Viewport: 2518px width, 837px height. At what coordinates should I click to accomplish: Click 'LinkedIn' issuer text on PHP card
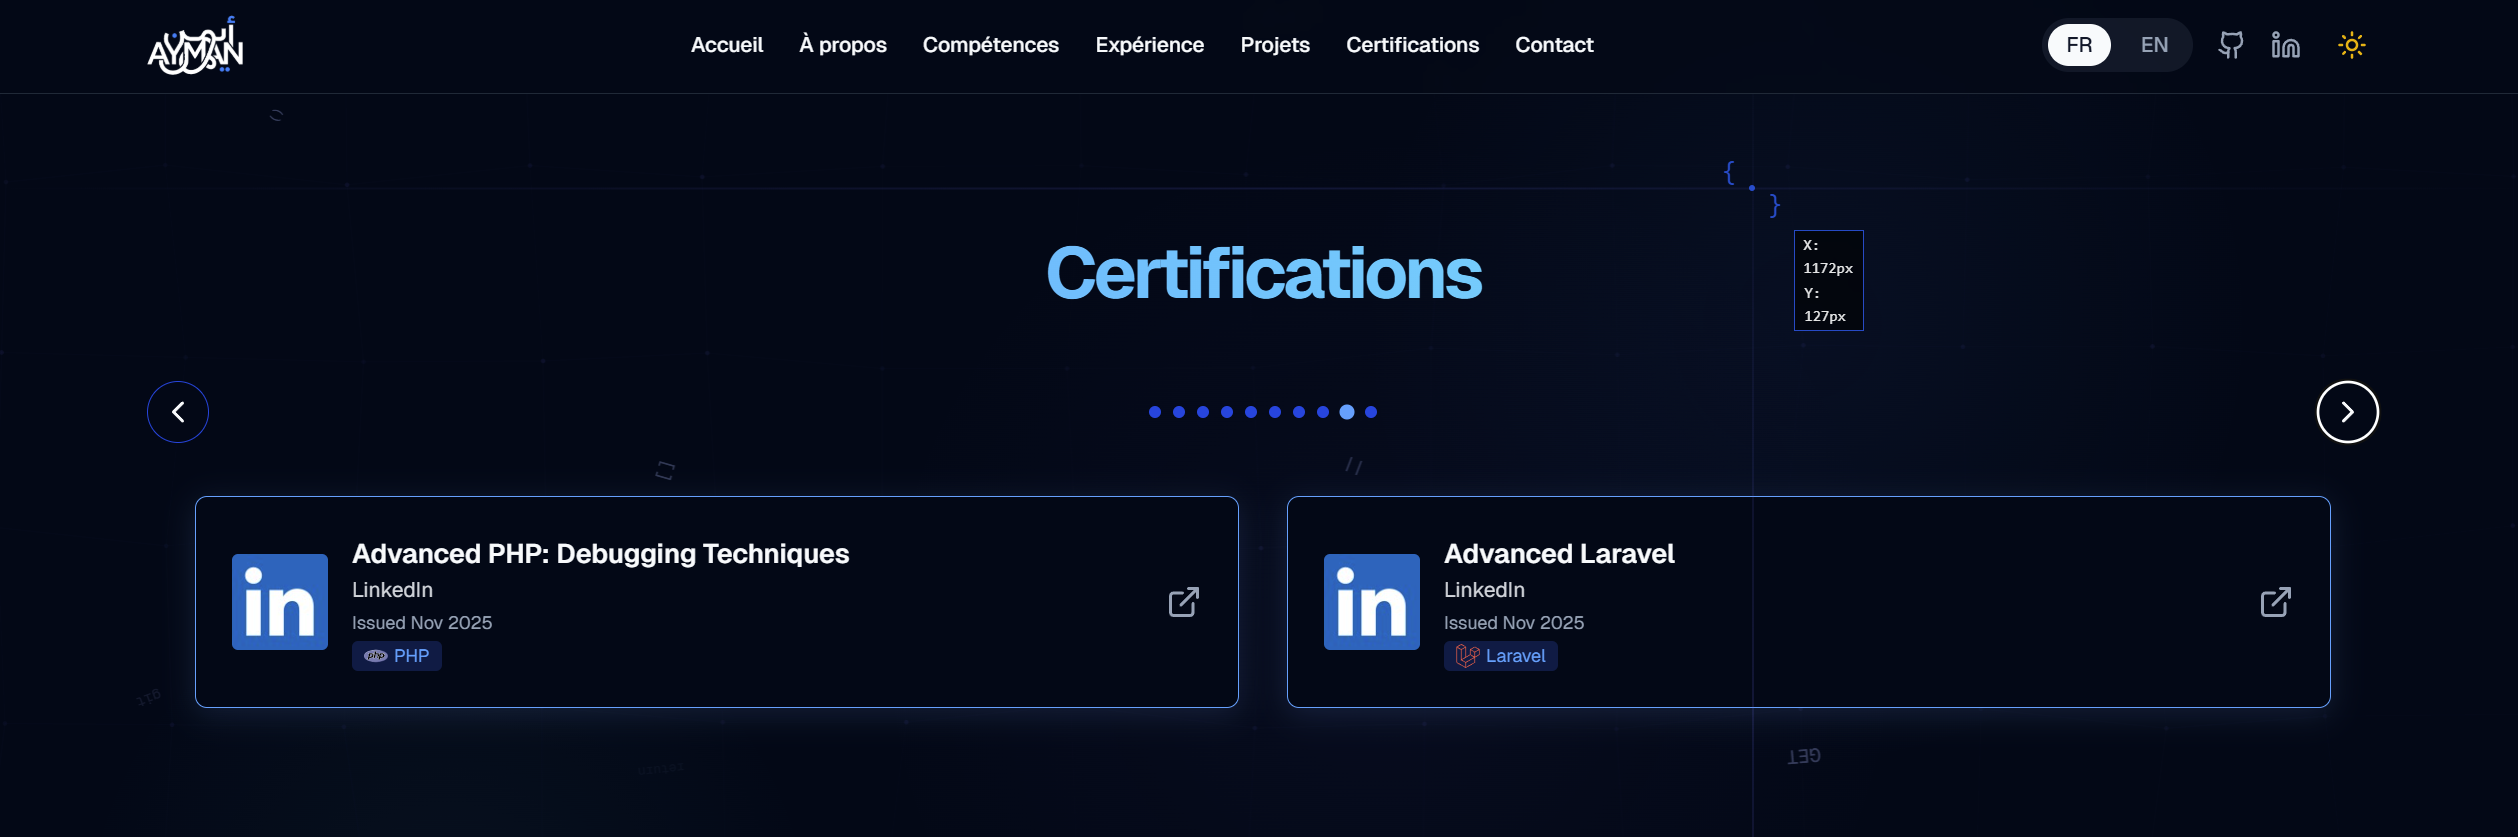point(393,590)
